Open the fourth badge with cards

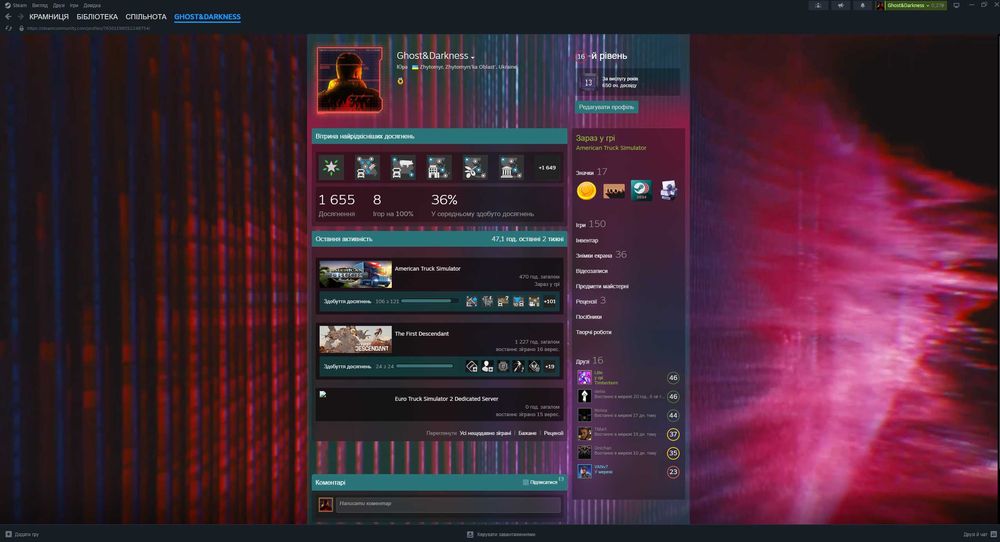point(668,190)
